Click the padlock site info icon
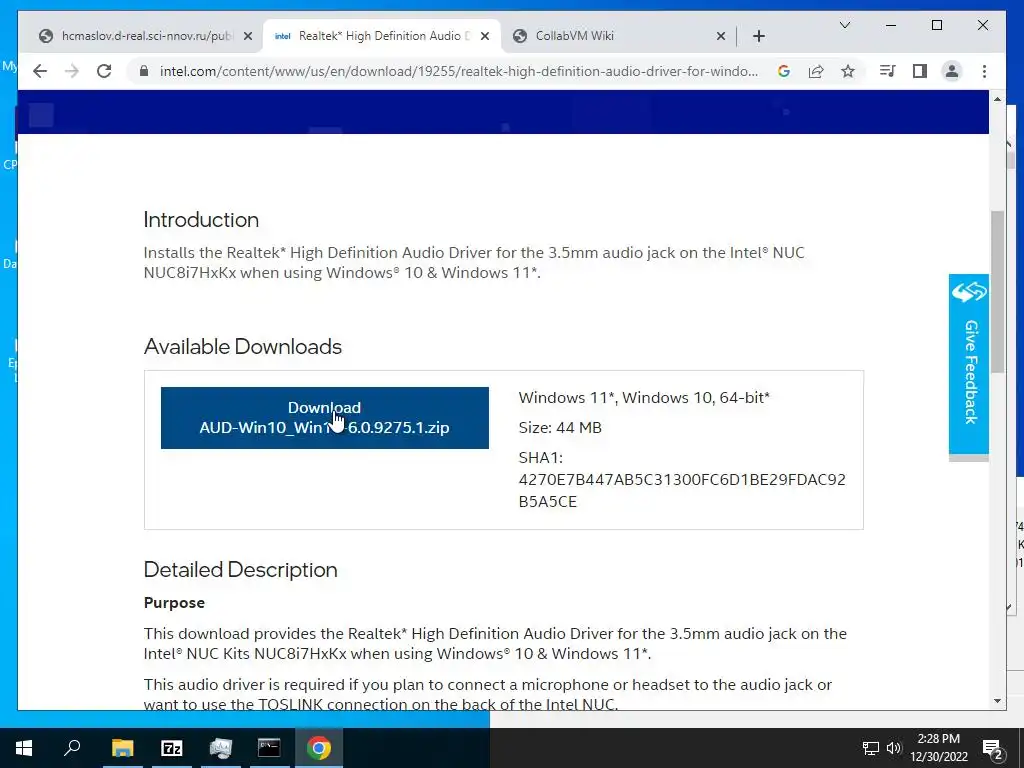The width and height of the screenshot is (1024, 768). pos(144,71)
